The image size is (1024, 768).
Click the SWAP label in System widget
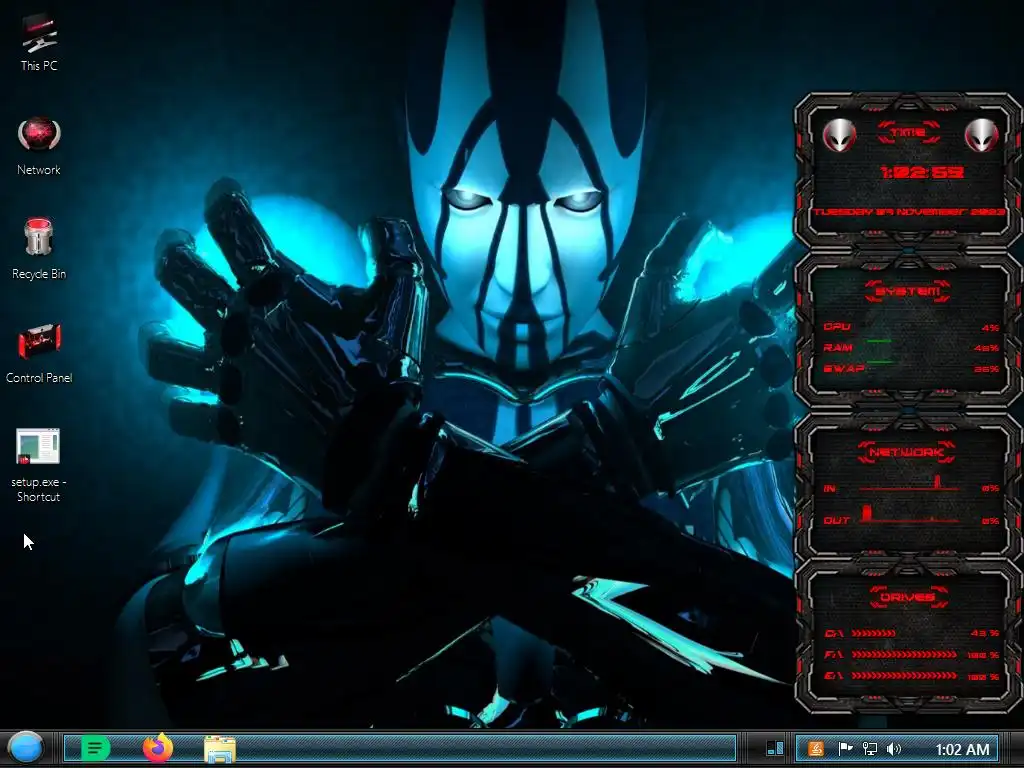[x=844, y=368]
